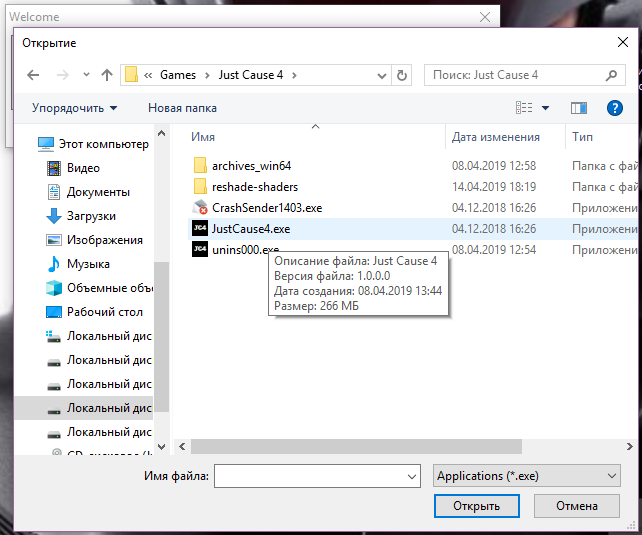Sort files by Имя column
642x535 pixels.
coord(203,137)
